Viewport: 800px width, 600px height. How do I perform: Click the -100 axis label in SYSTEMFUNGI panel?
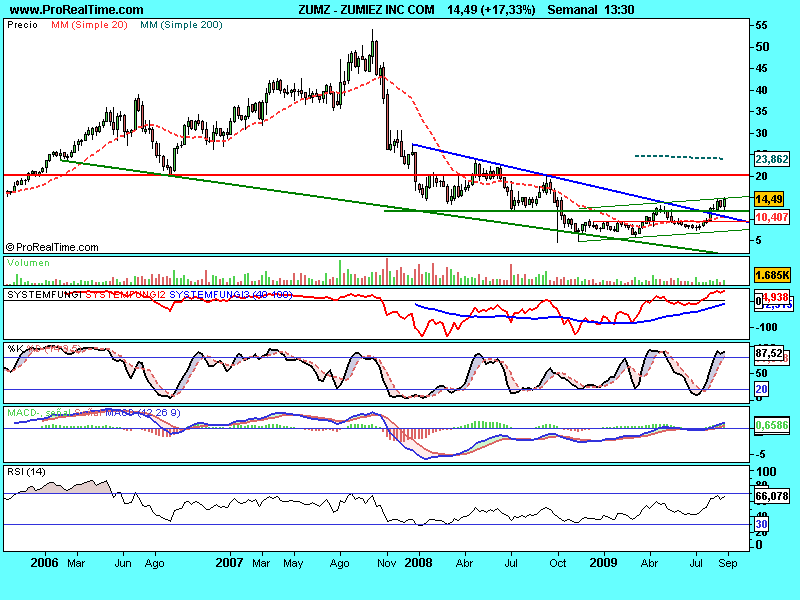click(765, 328)
